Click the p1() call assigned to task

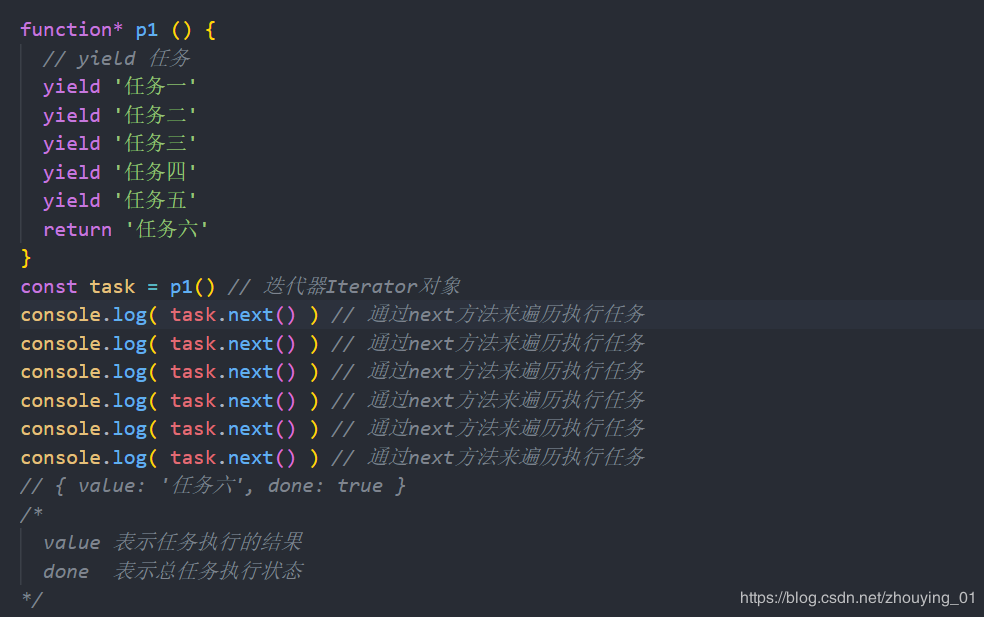click(192, 287)
